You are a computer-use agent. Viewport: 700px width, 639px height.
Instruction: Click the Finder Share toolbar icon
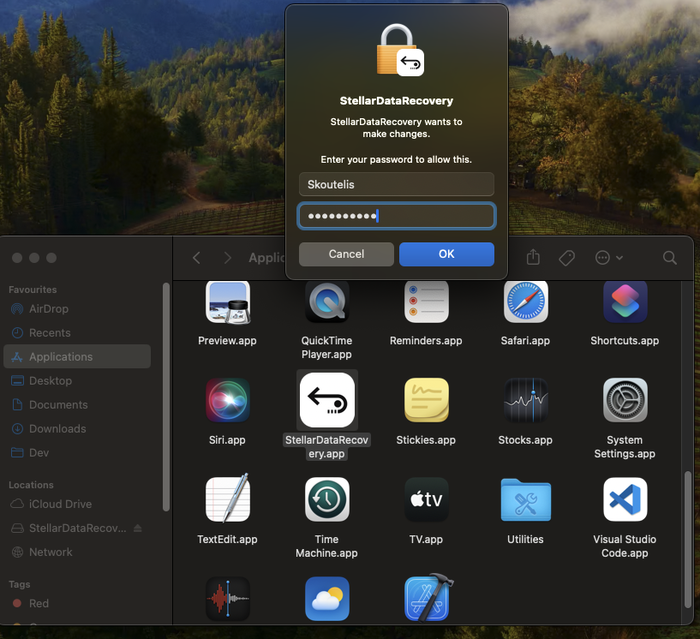point(533,257)
